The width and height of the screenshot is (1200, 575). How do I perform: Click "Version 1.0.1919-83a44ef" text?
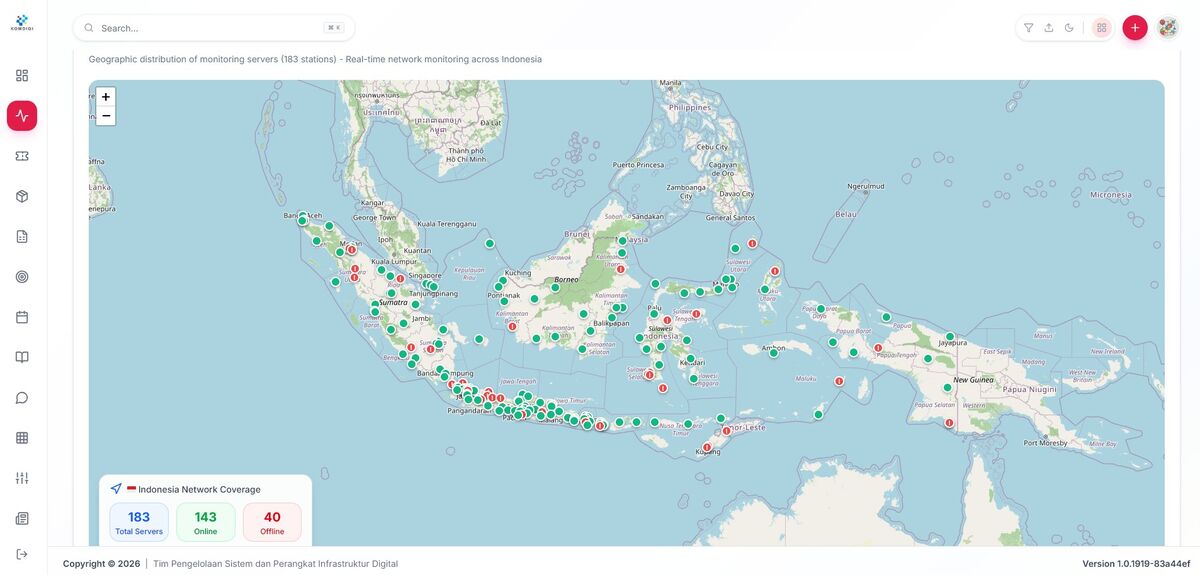pos(1136,564)
